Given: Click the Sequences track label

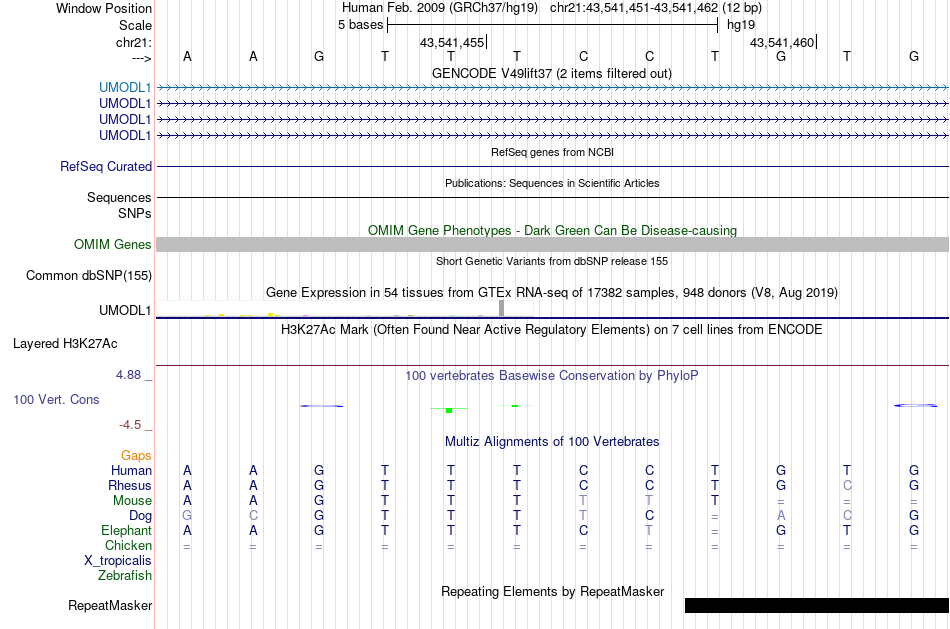Looking at the screenshot, I should point(119,198).
